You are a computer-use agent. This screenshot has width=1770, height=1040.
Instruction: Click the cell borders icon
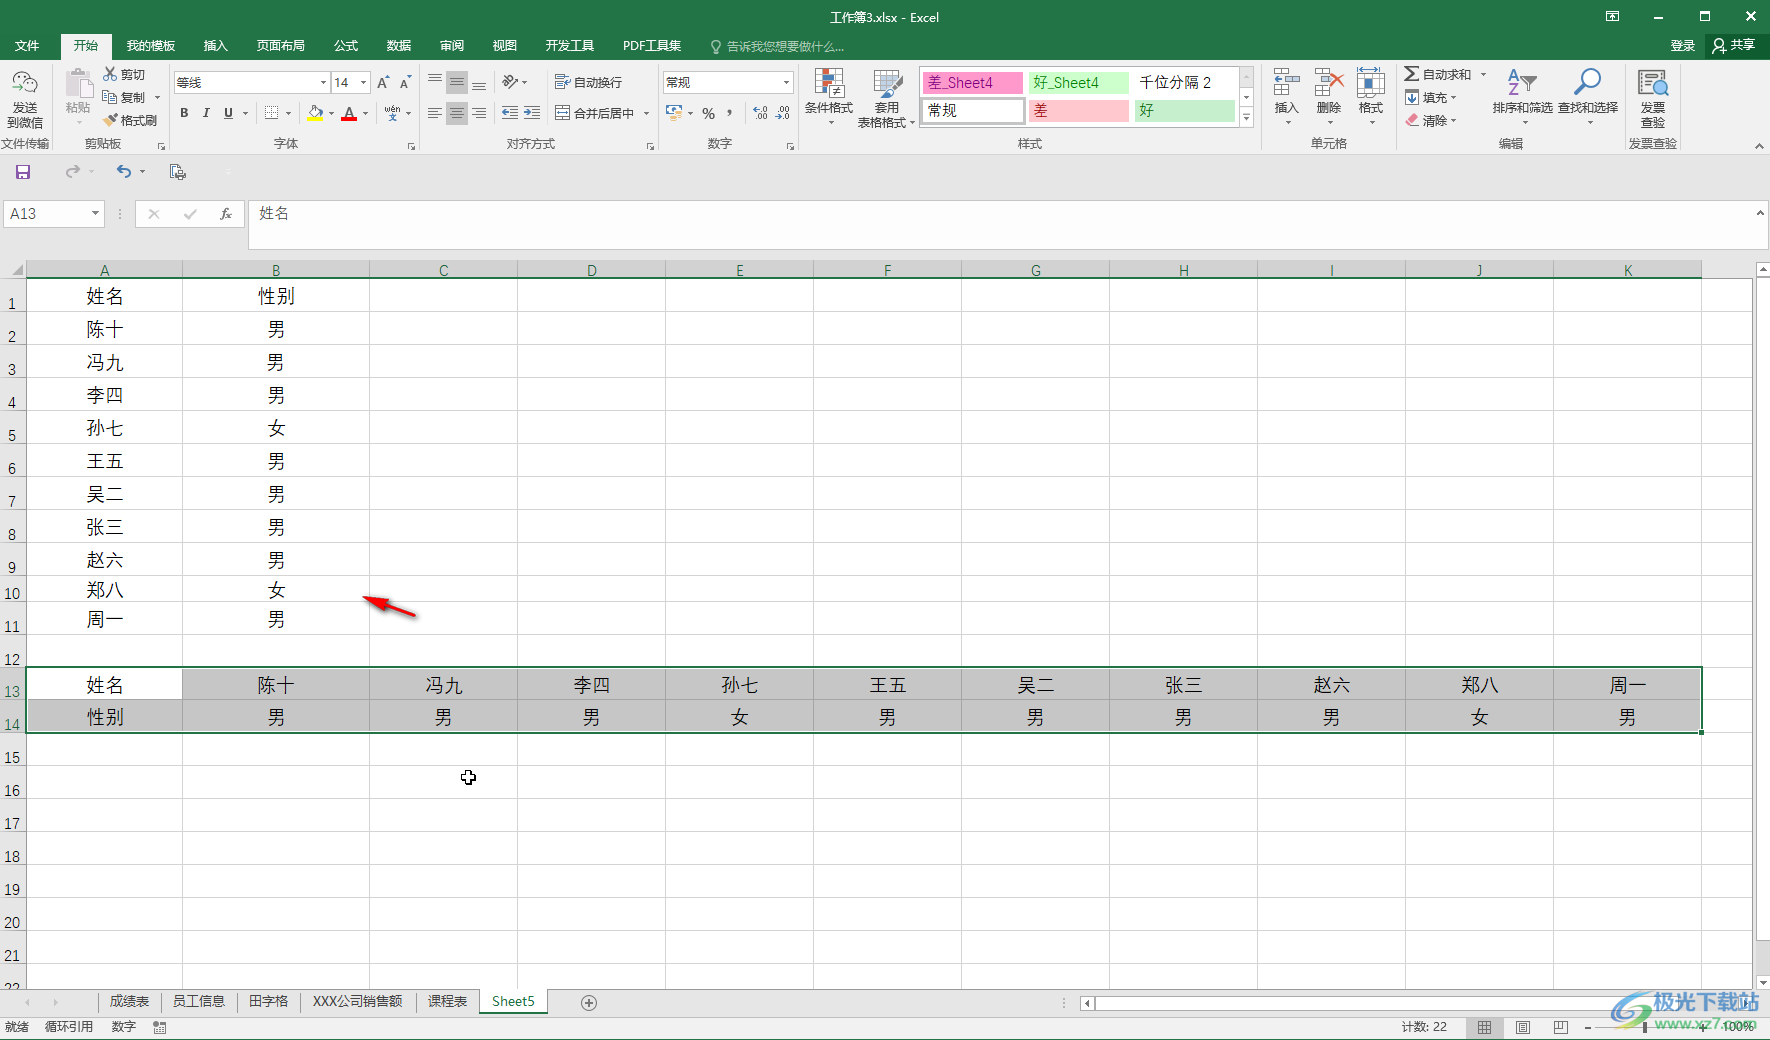271,113
